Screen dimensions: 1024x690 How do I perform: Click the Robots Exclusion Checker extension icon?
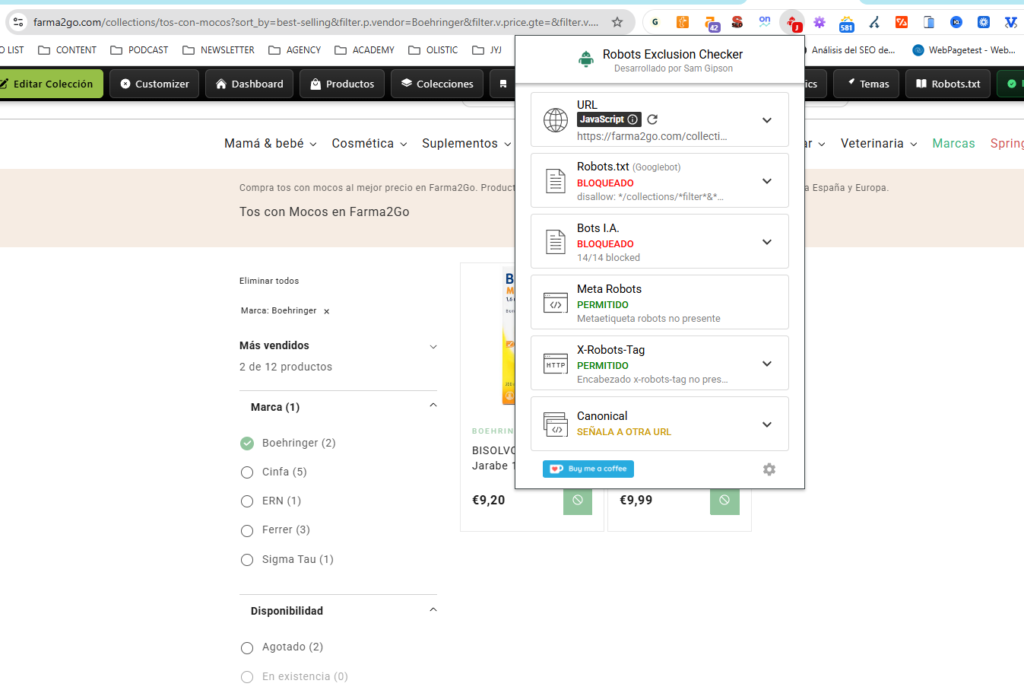pos(793,23)
